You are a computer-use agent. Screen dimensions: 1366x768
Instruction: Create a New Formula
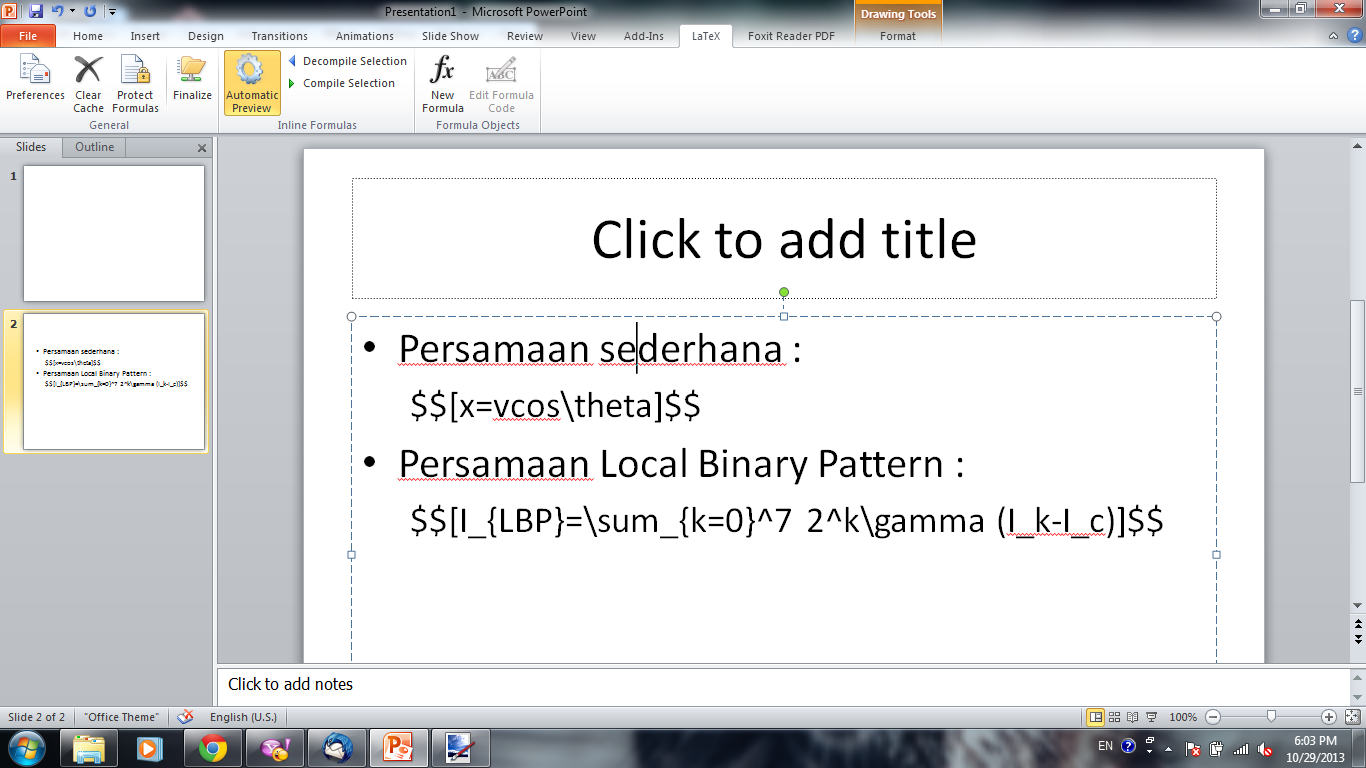pos(442,80)
